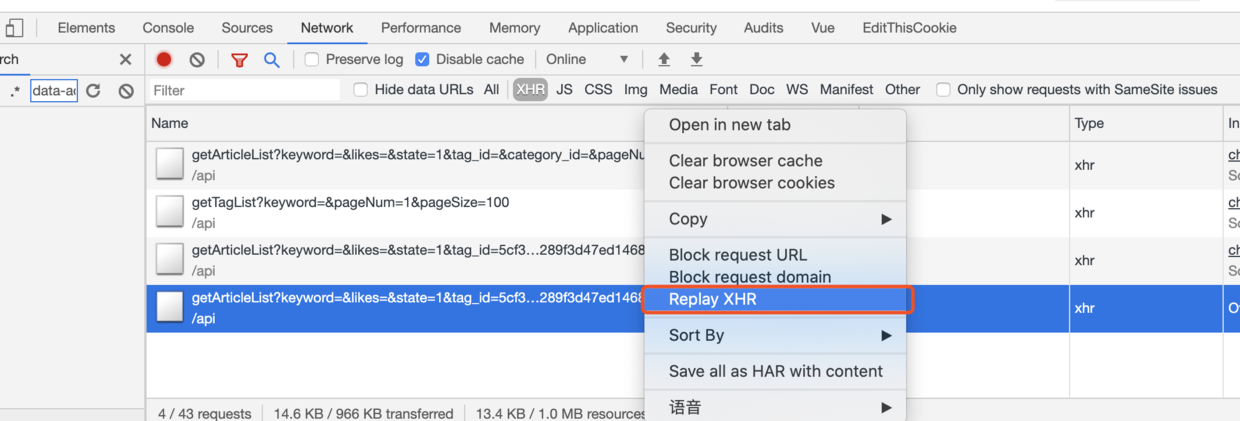The image size is (1240, 421).
Task: Clear the network log
Action: coord(197,60)
